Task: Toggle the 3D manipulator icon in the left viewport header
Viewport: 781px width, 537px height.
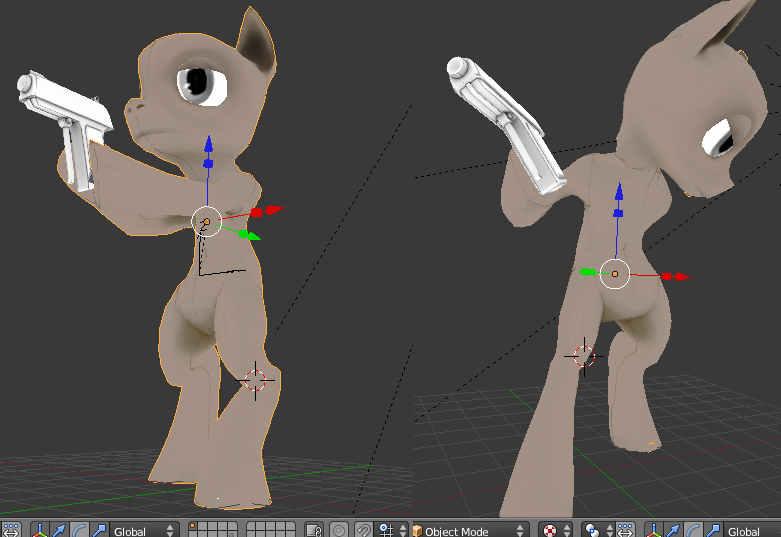Action: [x=40, y=530]
